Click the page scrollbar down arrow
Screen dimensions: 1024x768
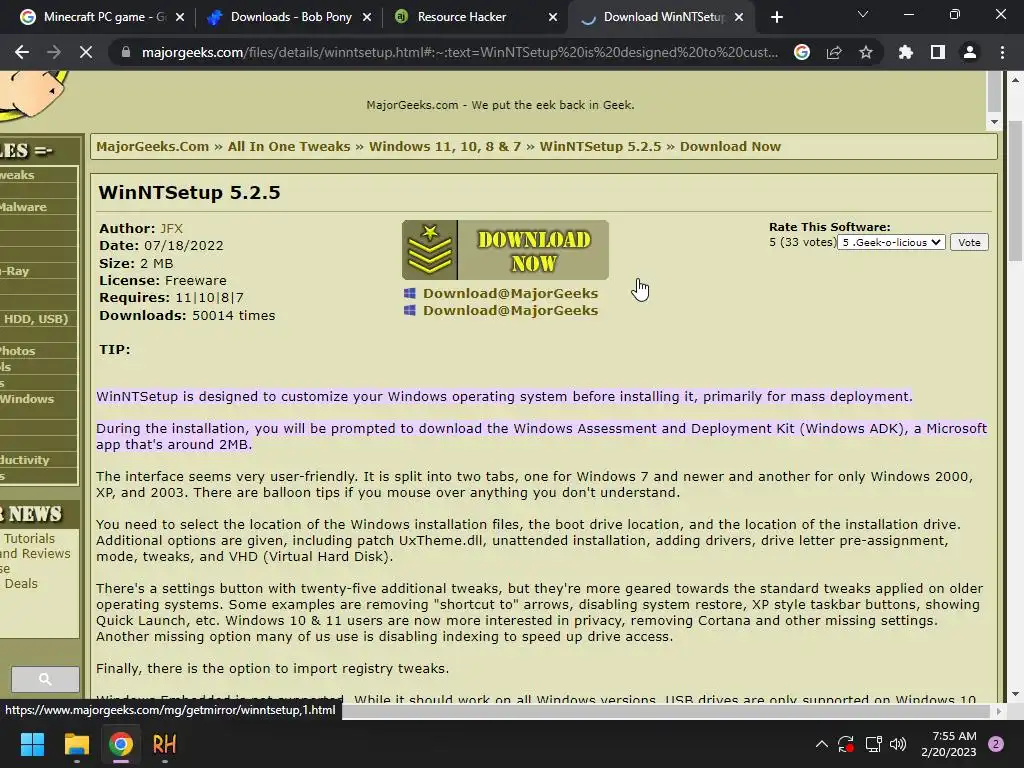point(1015,694)
